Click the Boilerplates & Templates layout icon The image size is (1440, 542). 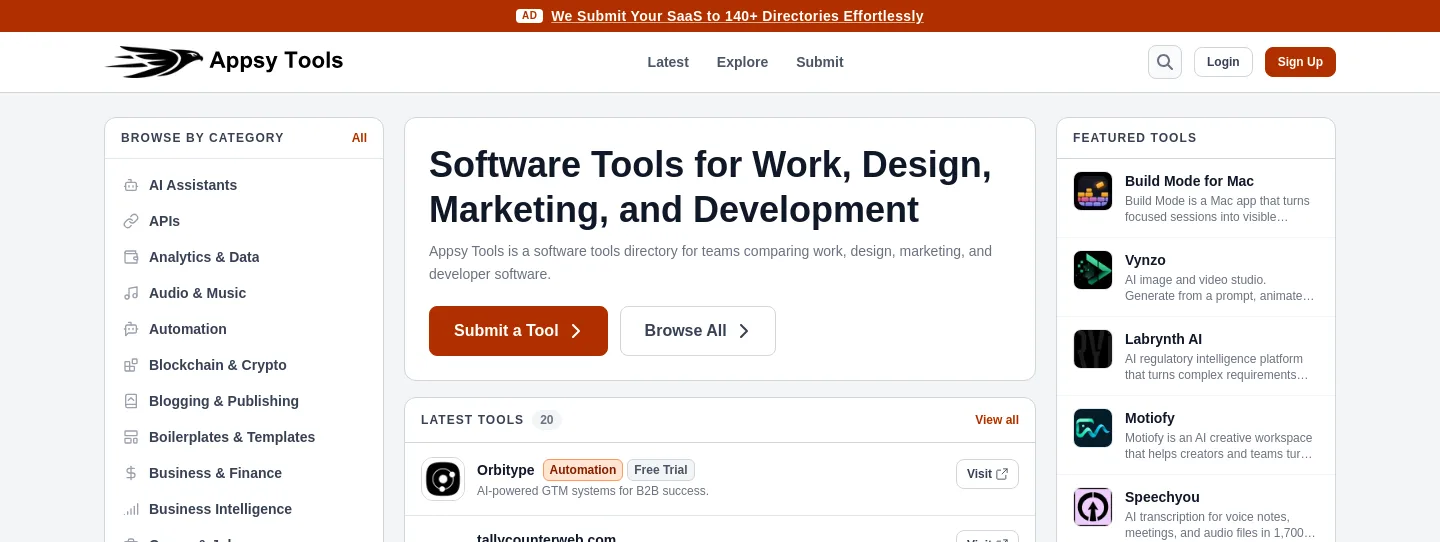pos(131,437)
